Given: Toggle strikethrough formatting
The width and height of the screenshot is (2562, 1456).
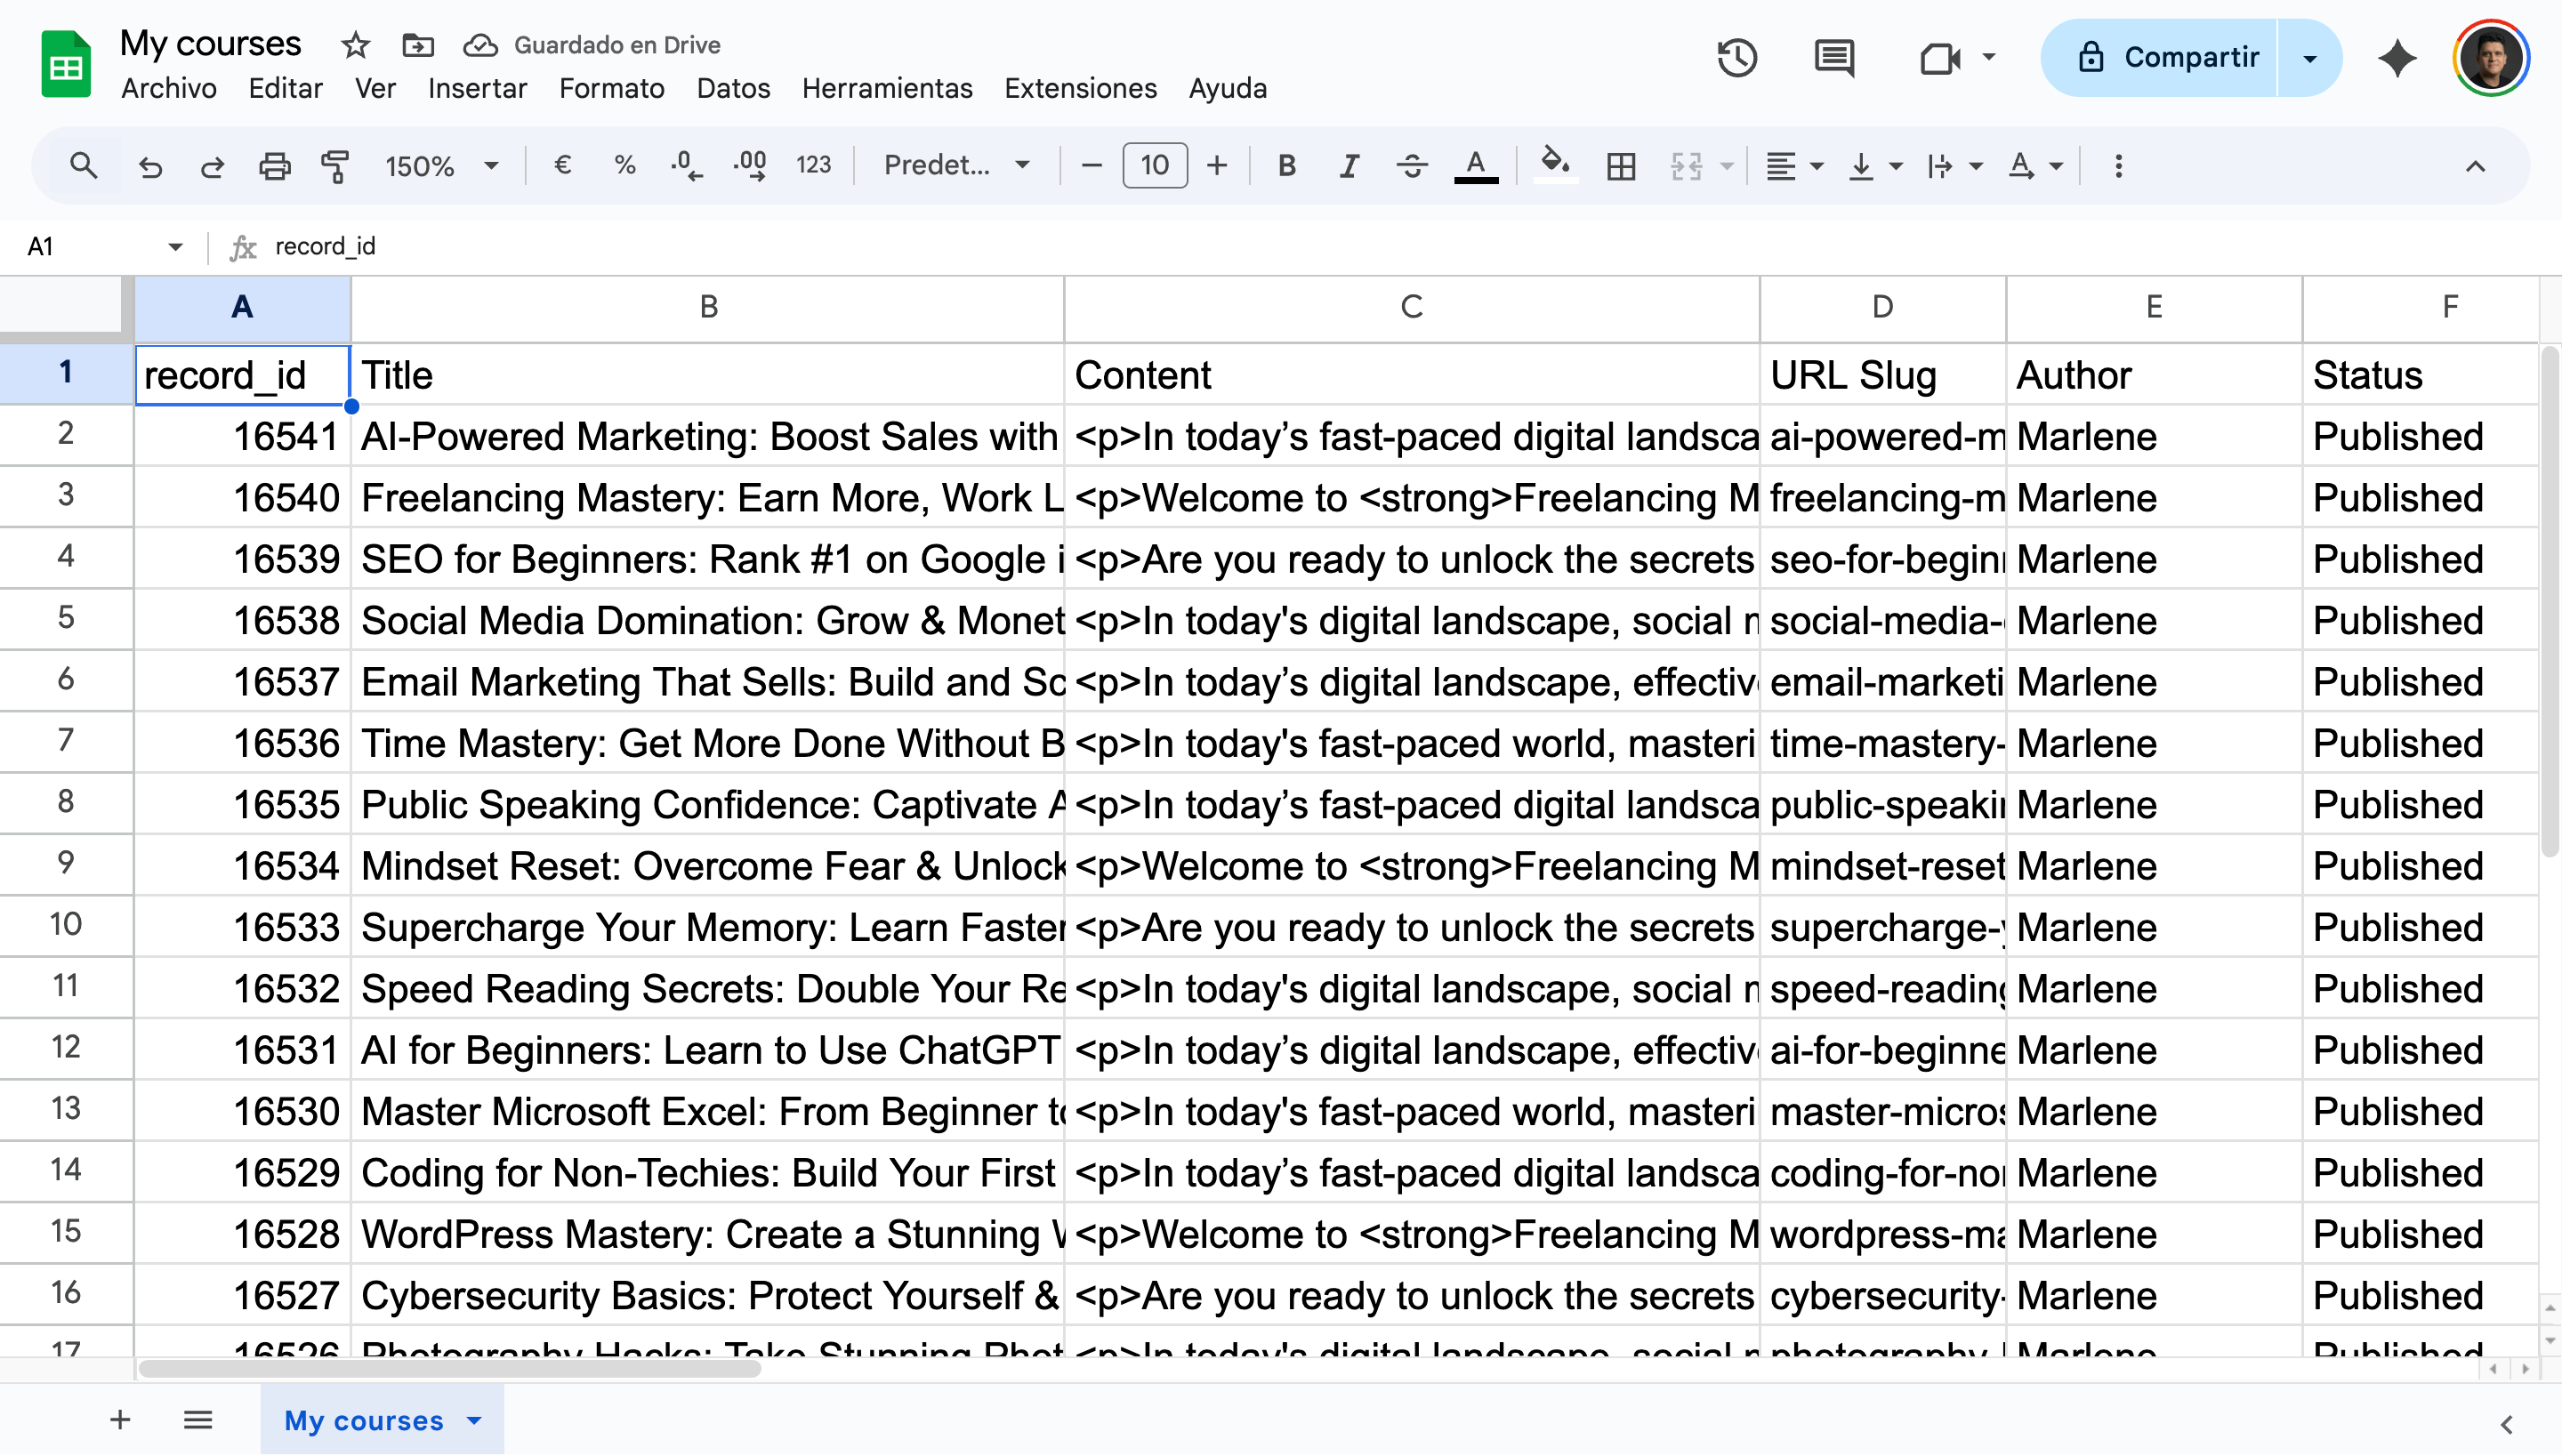Looking at the screenshot, I should coord(1411,166).
